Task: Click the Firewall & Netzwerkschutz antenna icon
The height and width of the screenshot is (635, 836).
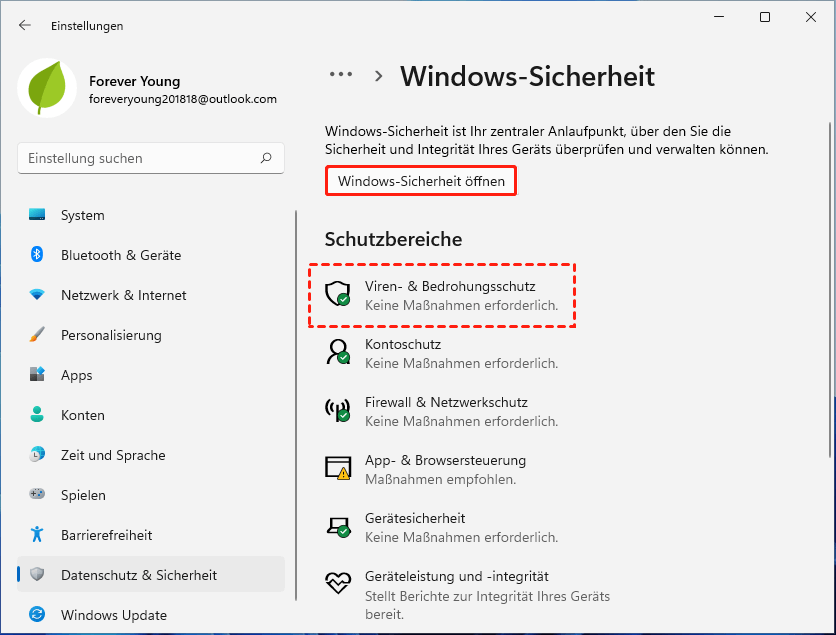Action: [337, 409]
